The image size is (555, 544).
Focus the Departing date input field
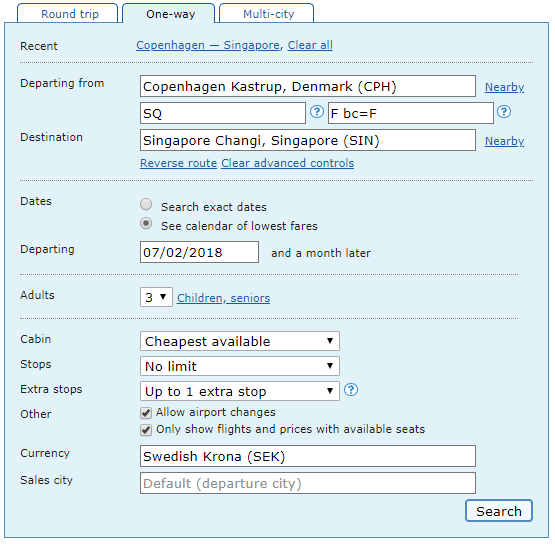pyautogui.click(x=199, y=252)
